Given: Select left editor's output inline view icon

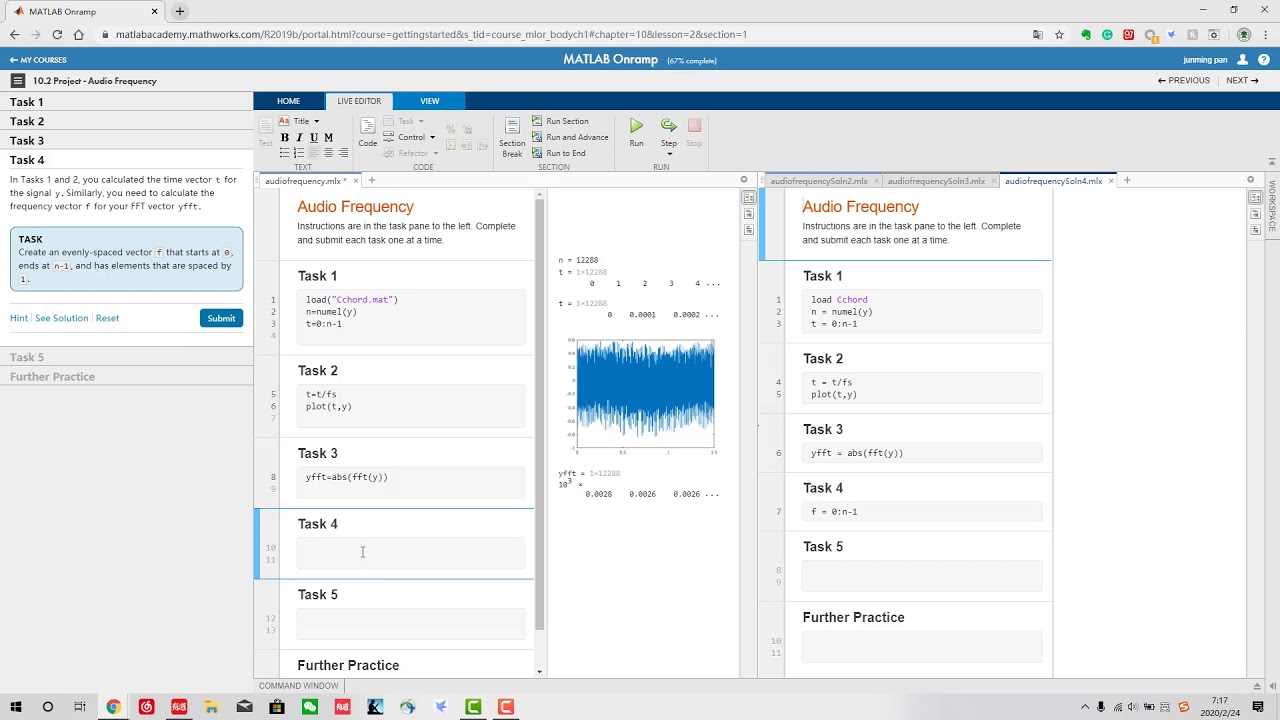Looking at the screenshot, I should coord(748,214).
